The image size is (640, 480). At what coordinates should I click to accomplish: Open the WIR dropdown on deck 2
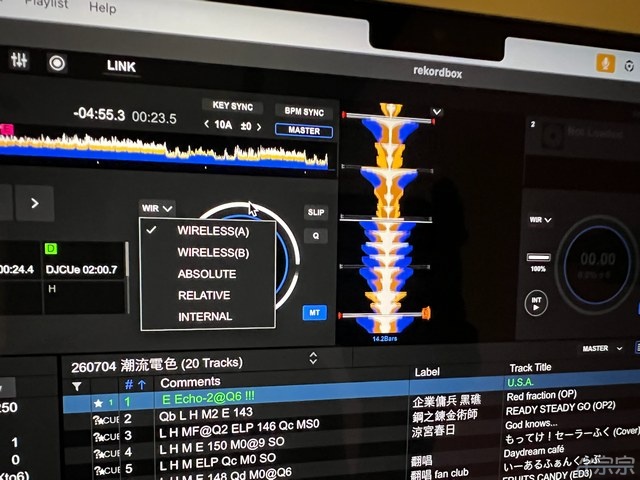540,220
